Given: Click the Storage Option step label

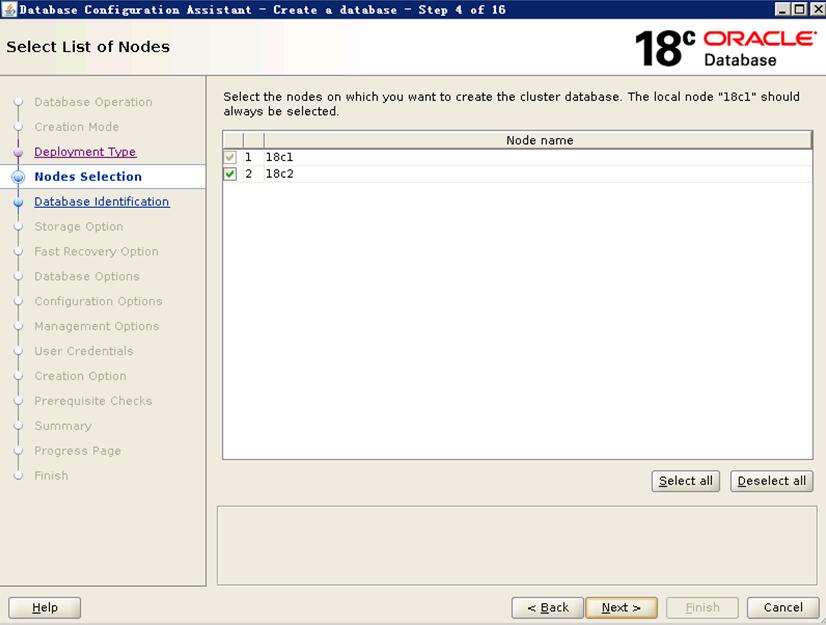Looking at the screenshot, I should point(78,227).
